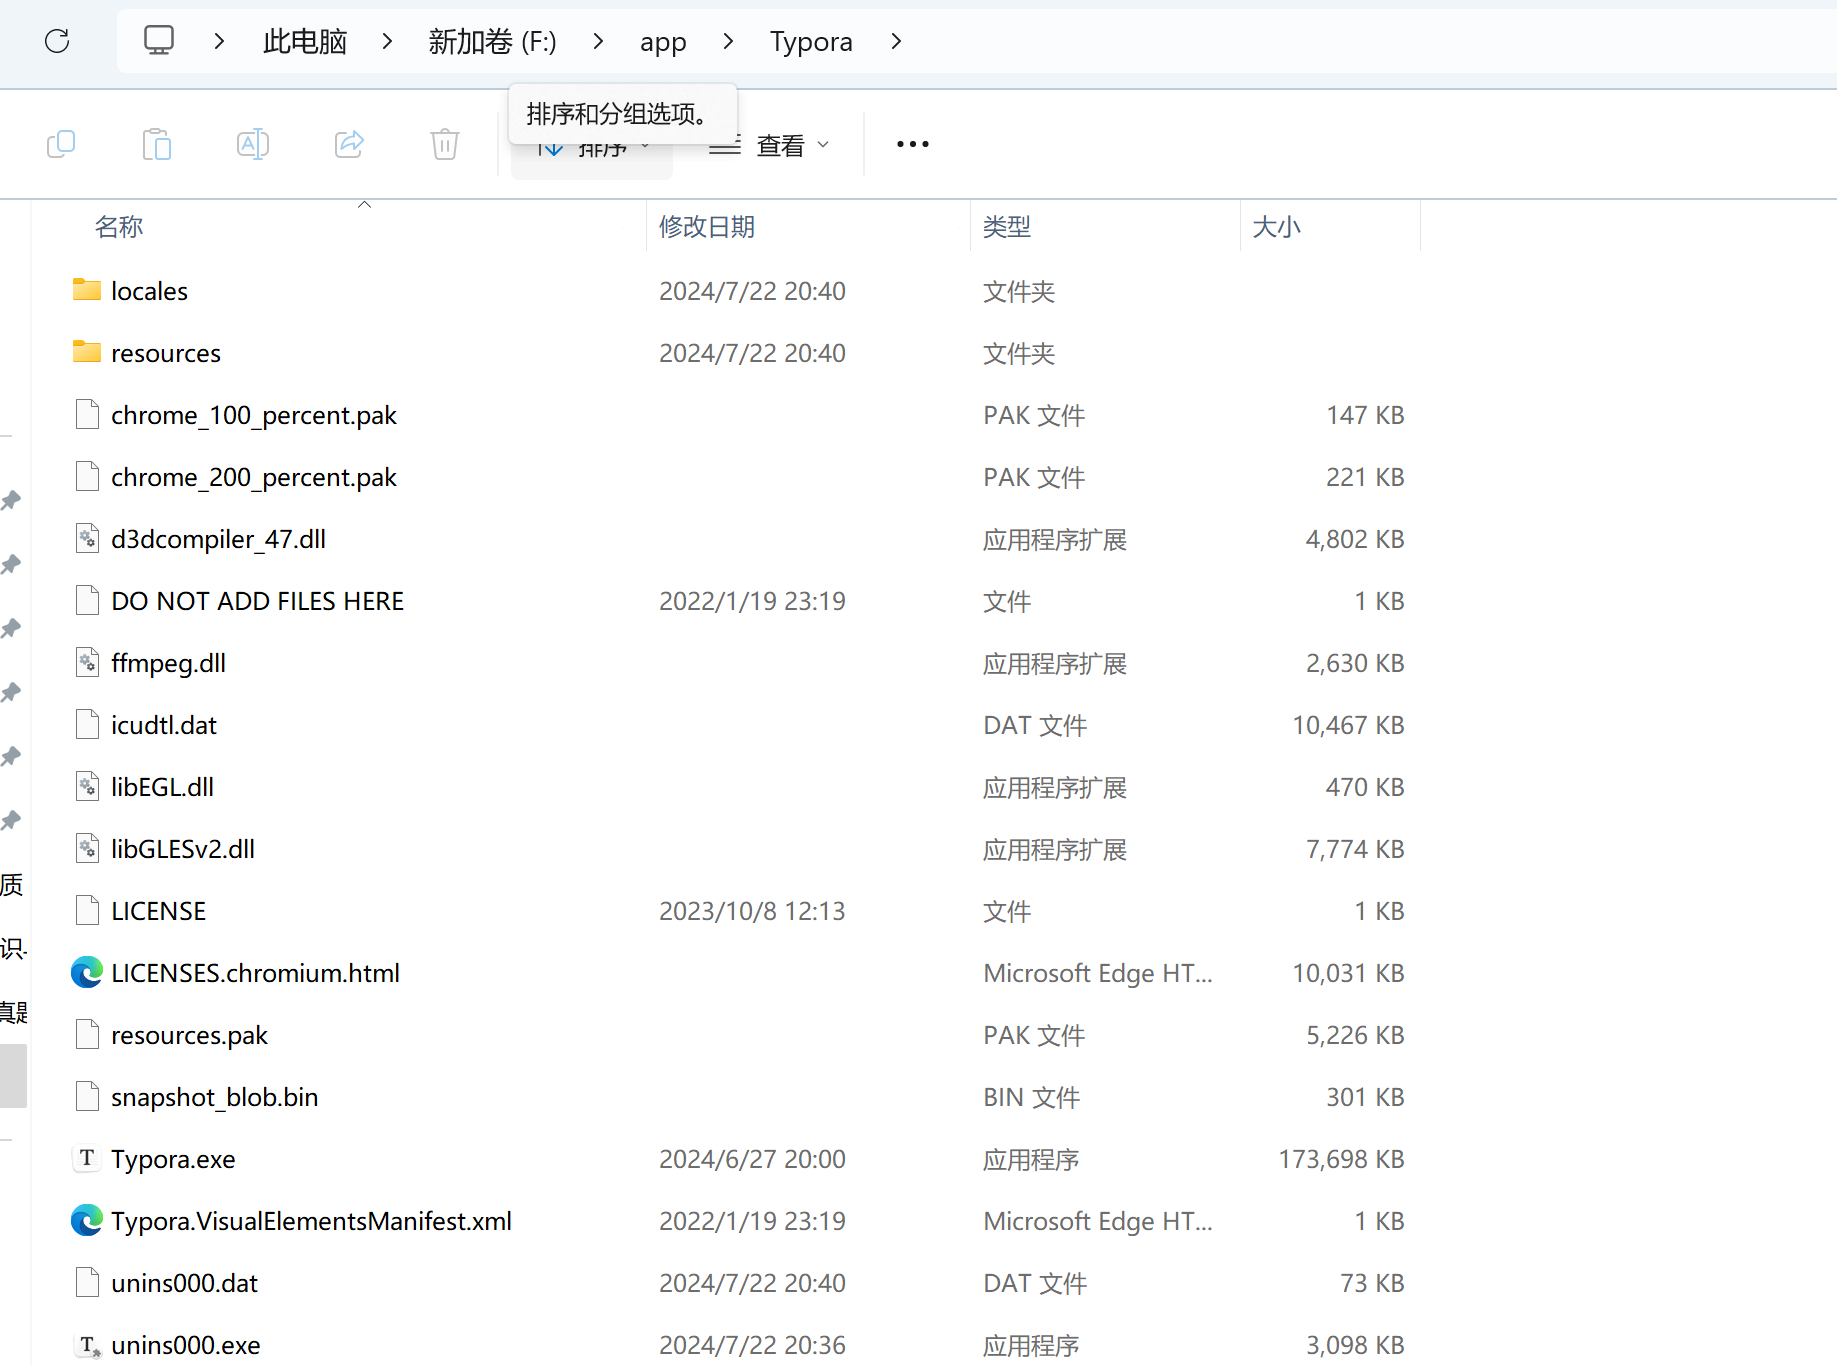This screenshot has height=1365, width=1837.
Task: Click the snapshot_blob.bin file icon
Action: [88, 1096]
